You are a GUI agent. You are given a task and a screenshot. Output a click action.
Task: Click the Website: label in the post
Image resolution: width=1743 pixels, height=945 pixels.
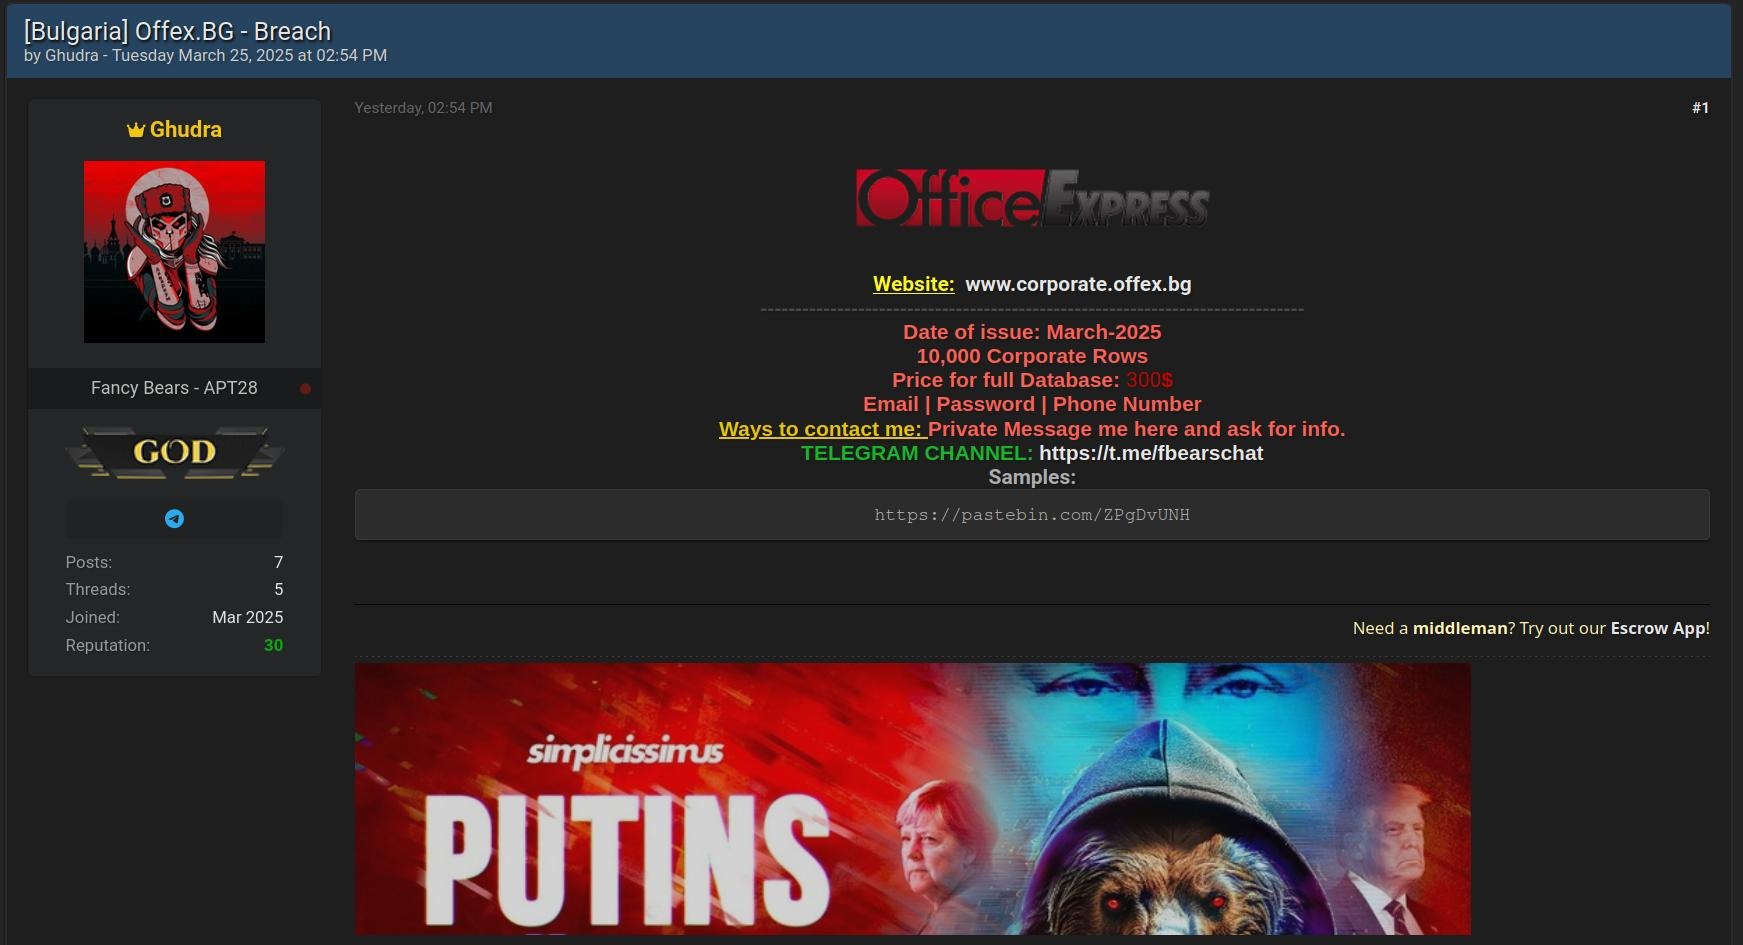point(914,284)
